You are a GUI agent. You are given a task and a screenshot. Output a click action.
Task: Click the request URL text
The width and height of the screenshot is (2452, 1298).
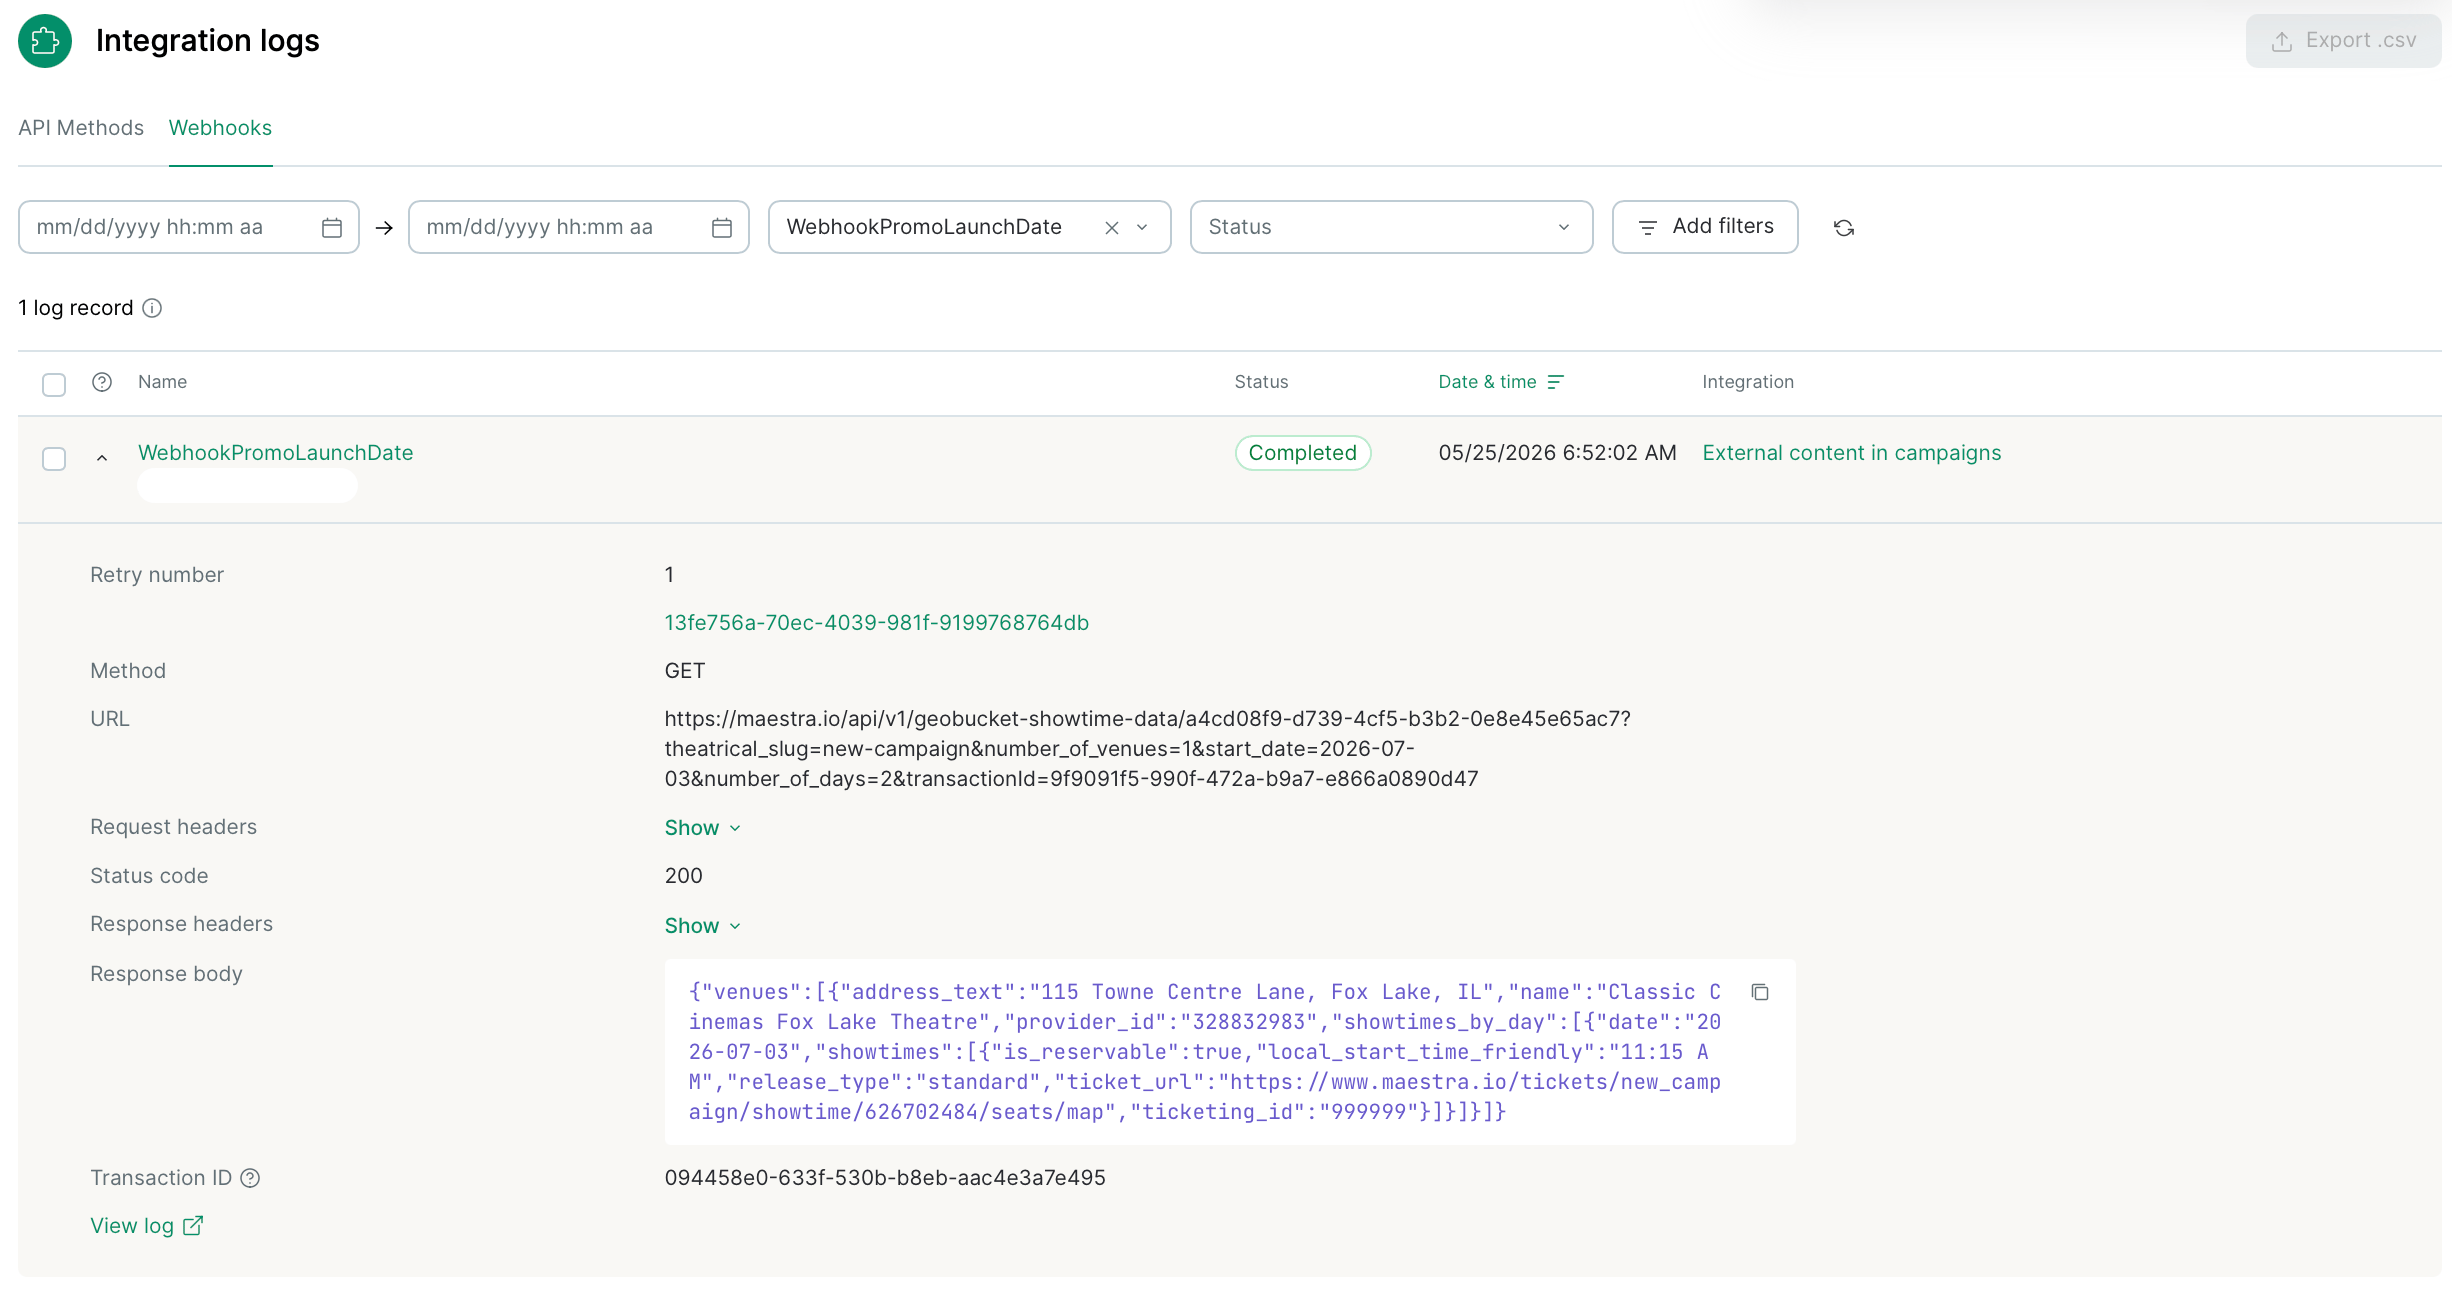coord(1147,749)
